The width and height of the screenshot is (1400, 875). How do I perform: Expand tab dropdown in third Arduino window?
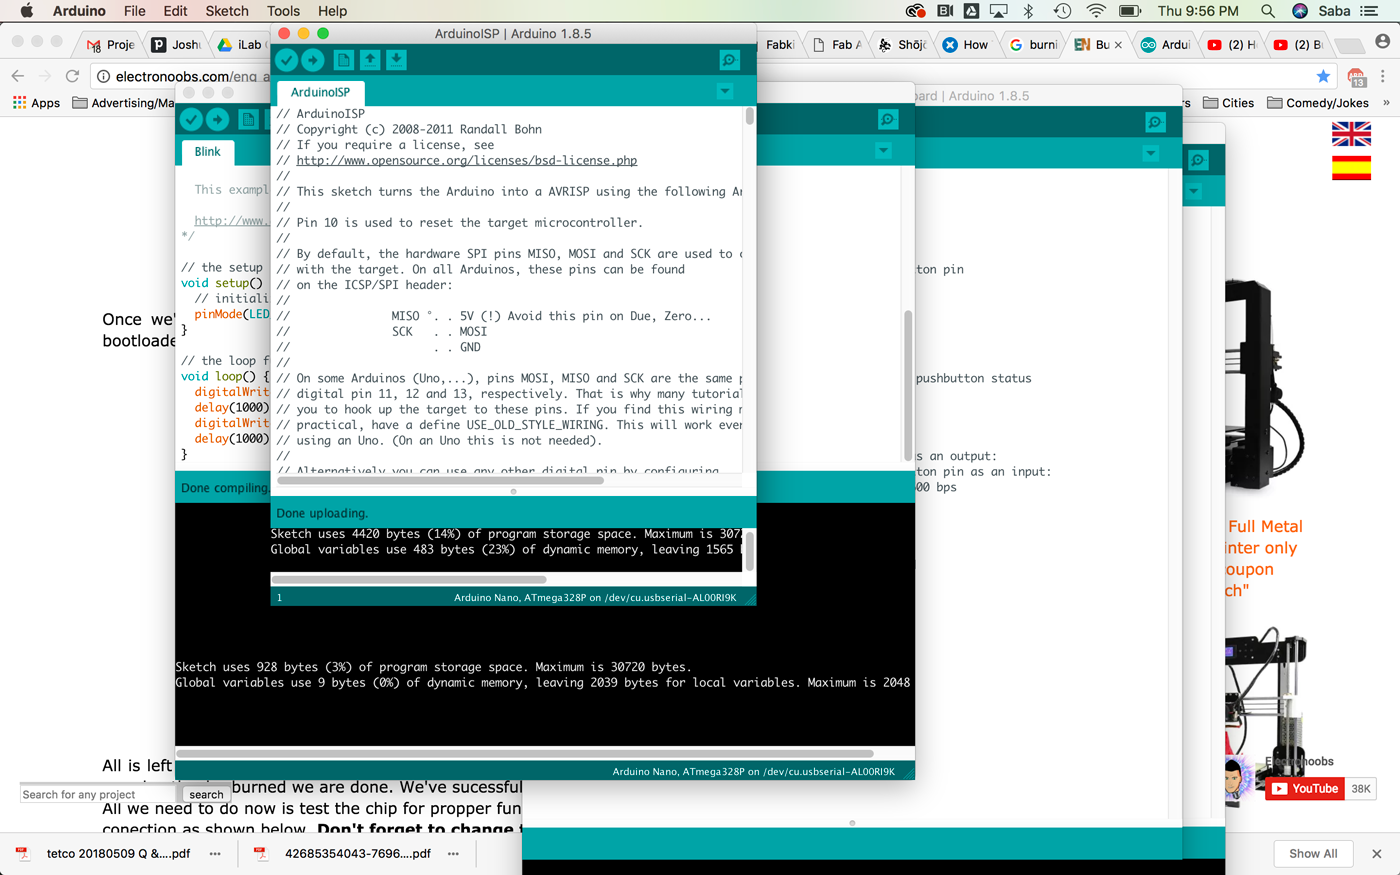point(1151,153)
